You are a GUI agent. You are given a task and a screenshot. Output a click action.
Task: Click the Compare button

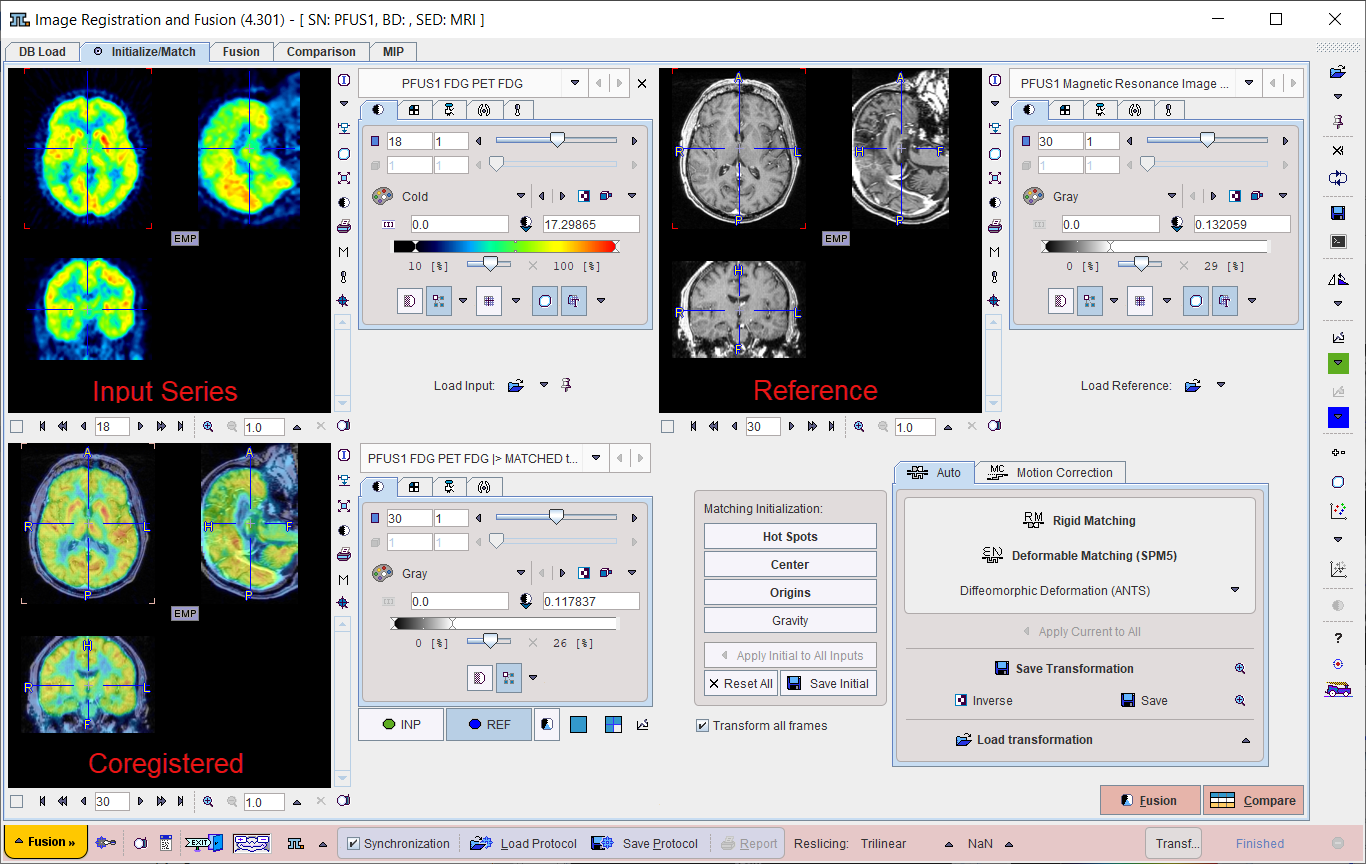(1253, 800)
